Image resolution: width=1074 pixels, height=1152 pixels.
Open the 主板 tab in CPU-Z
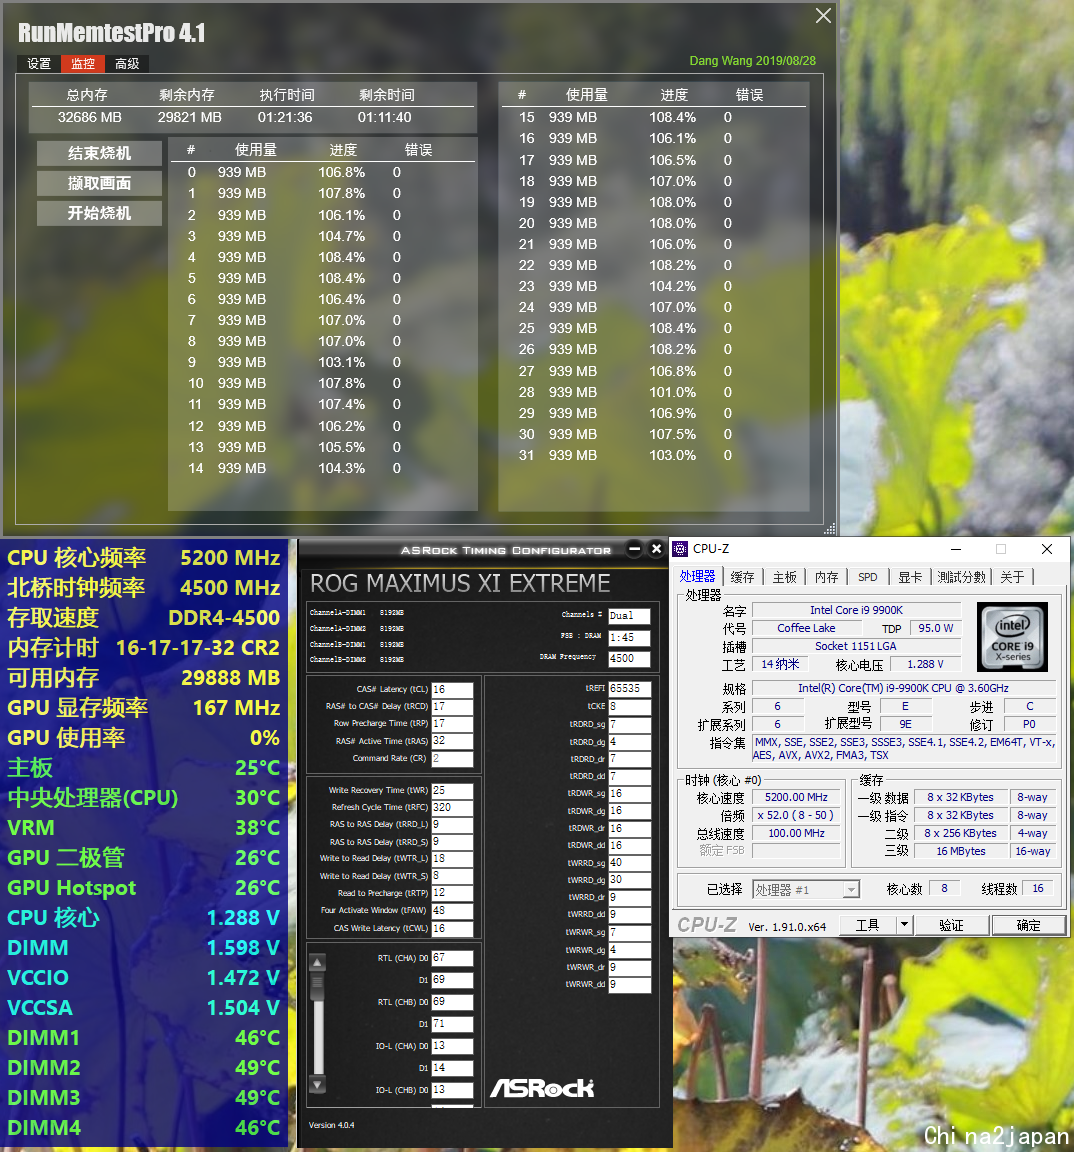[785, 577]
